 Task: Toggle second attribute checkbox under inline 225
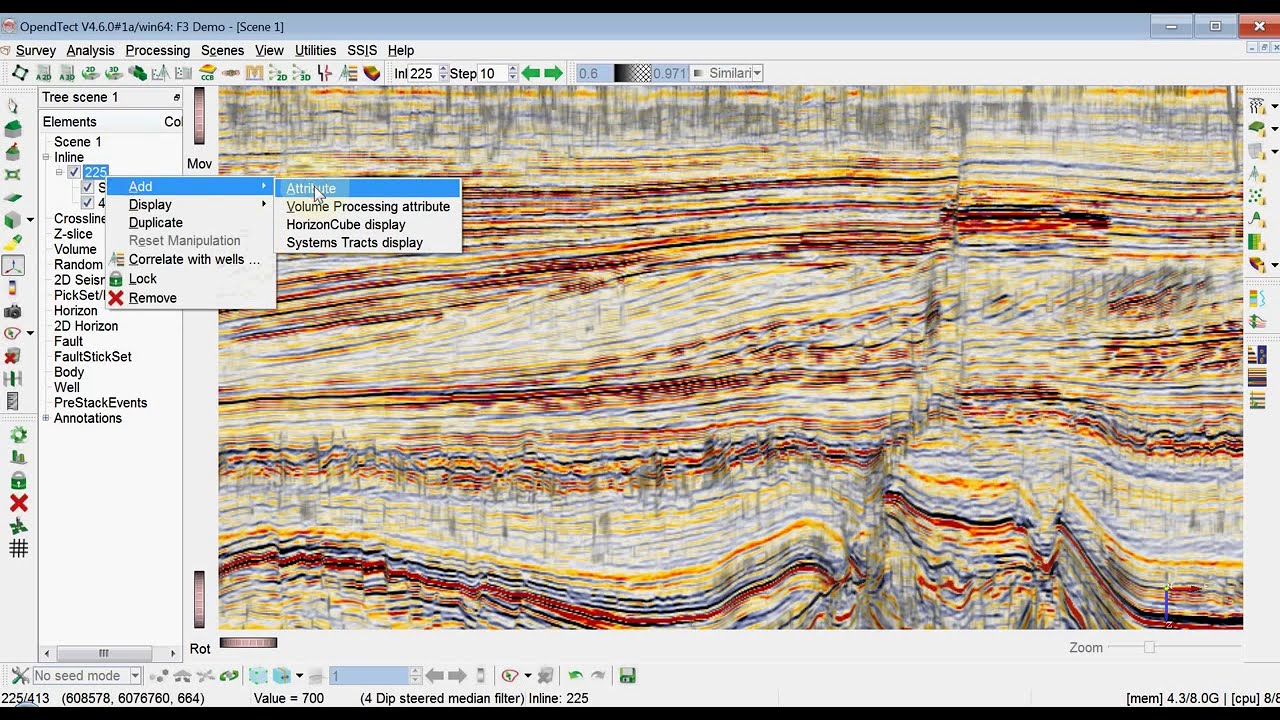pos(88,203)
